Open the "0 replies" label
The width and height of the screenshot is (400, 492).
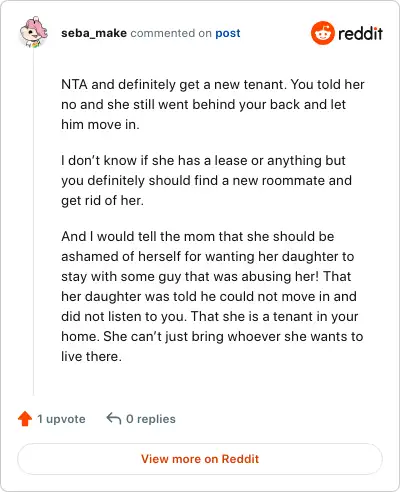151,419
